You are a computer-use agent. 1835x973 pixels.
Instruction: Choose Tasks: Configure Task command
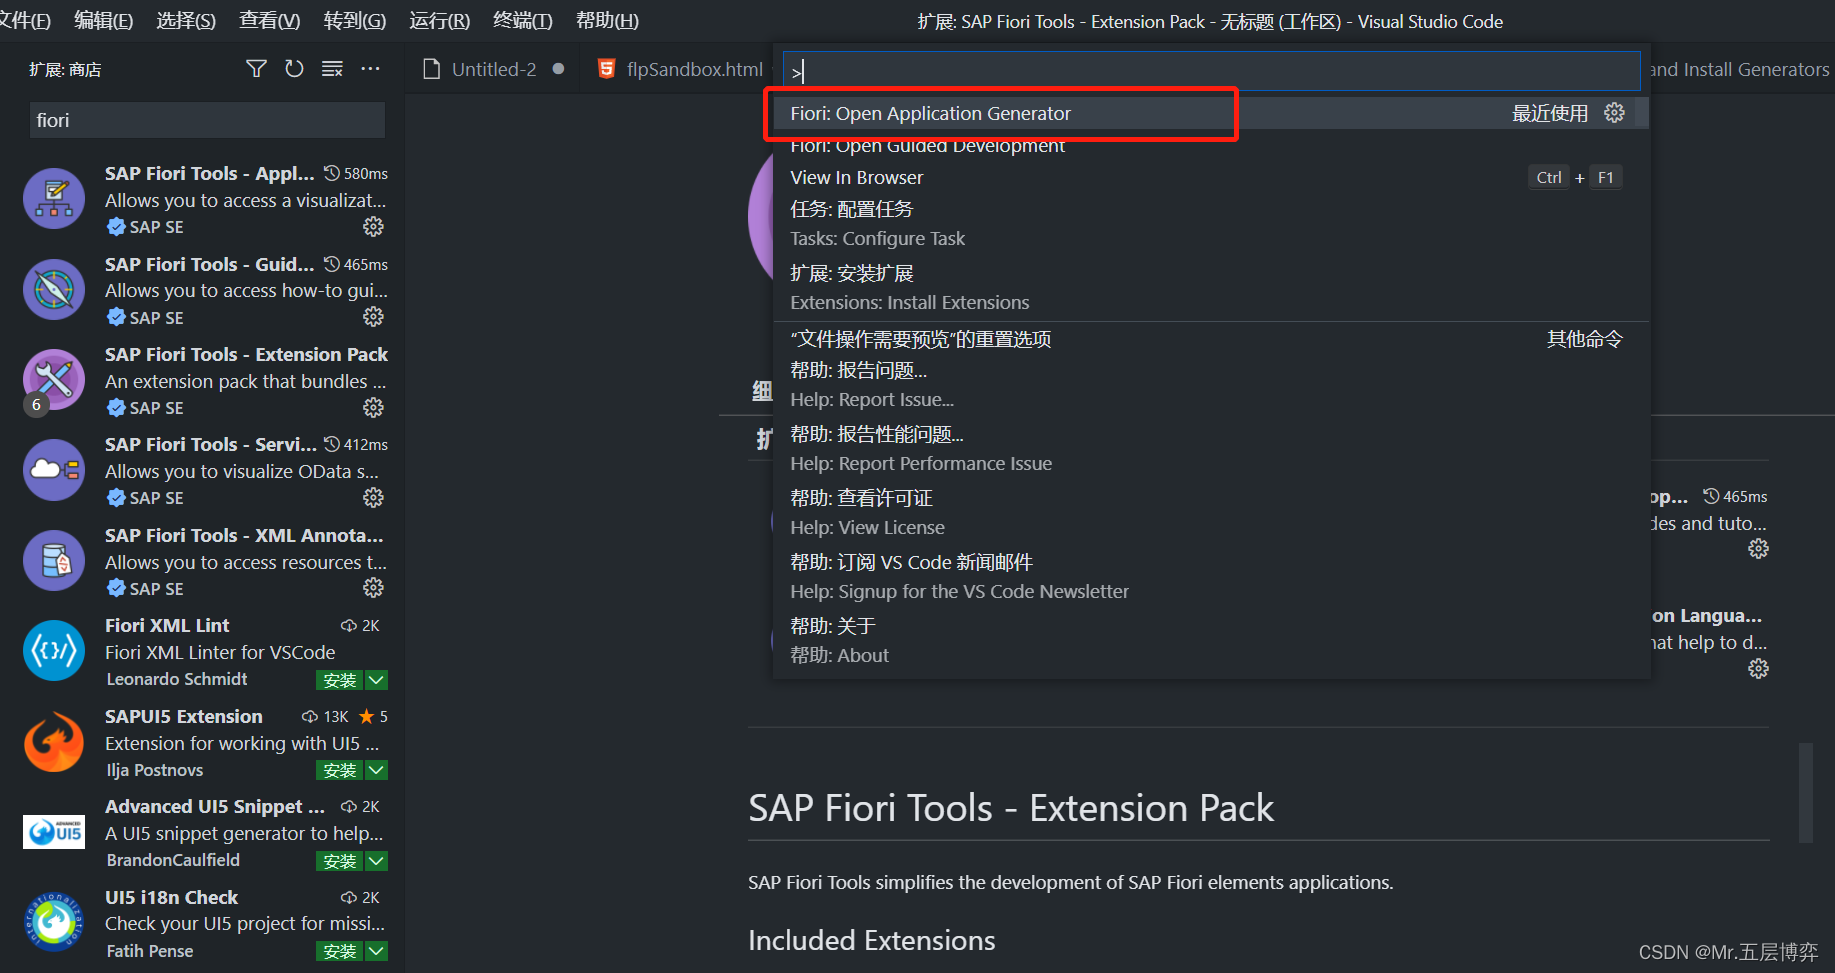1210,224
